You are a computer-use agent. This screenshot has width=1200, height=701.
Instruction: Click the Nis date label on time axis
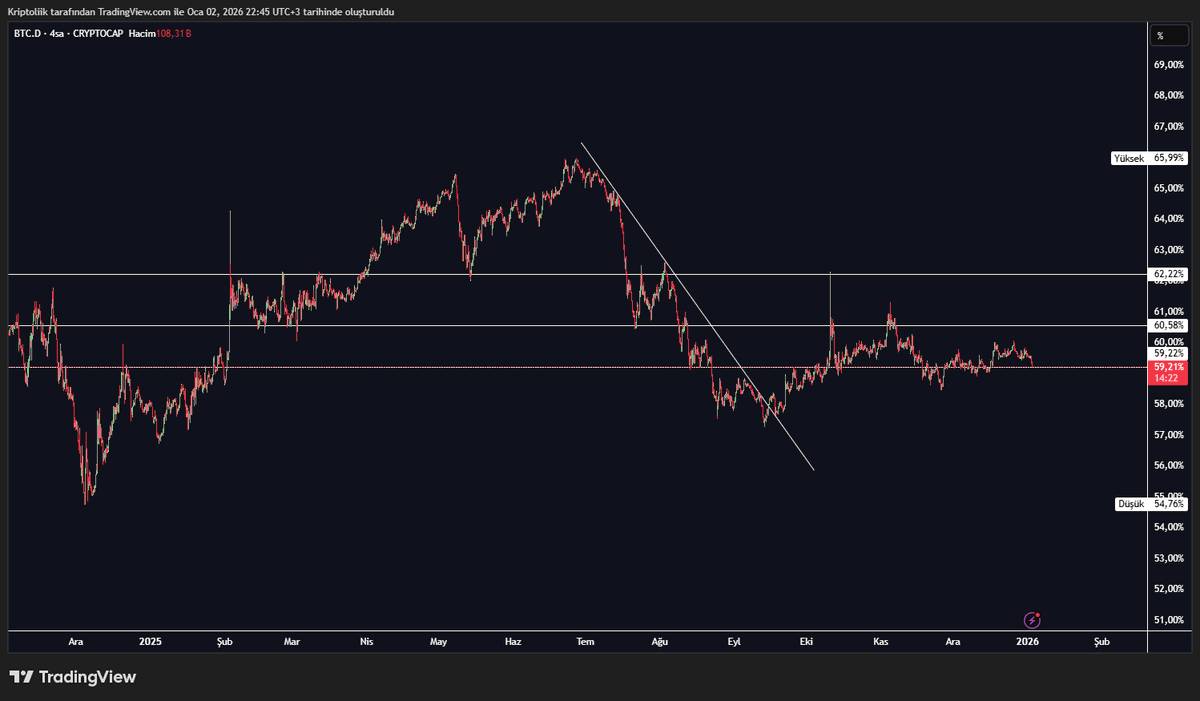coord(366,641)
